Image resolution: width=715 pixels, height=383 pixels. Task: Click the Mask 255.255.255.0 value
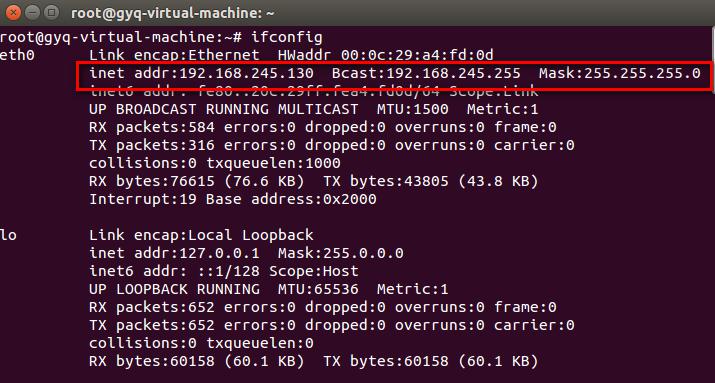[620, 73]
